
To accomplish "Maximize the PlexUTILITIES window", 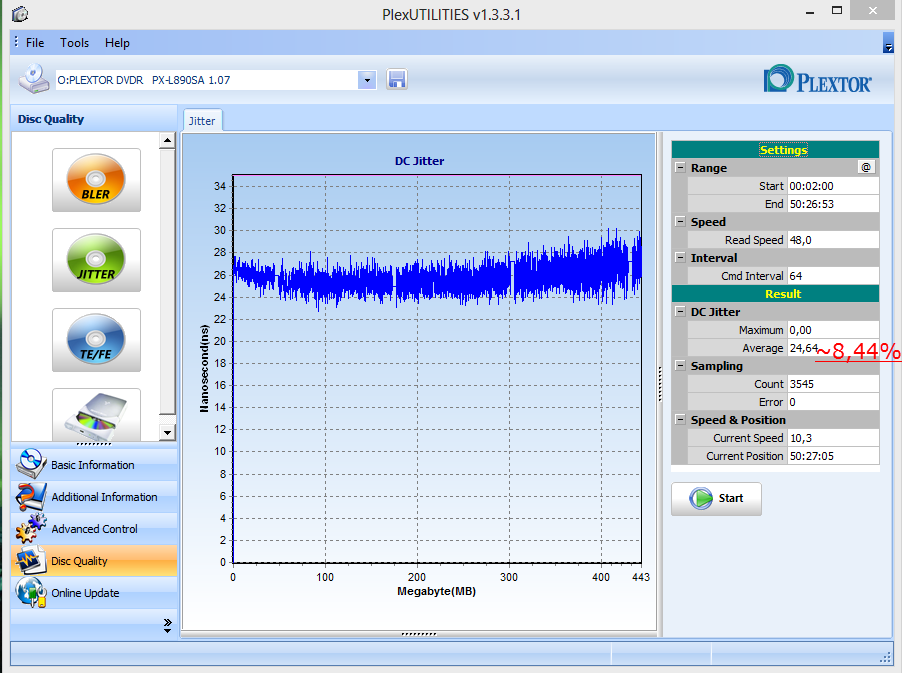I will (x=836, y=10).
